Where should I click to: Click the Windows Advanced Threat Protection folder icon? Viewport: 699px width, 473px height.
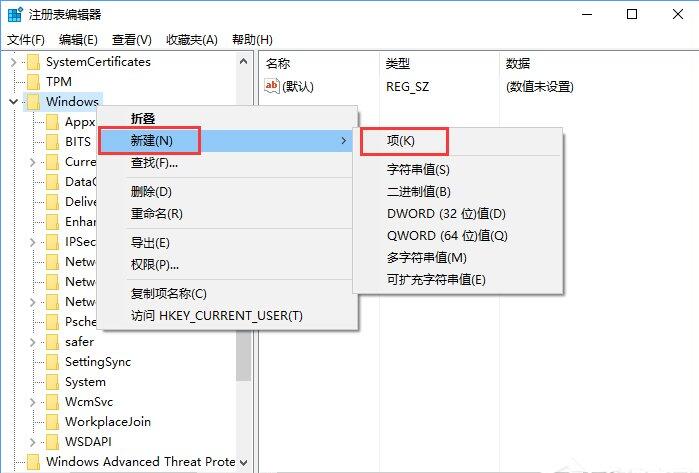click(33, 462)
